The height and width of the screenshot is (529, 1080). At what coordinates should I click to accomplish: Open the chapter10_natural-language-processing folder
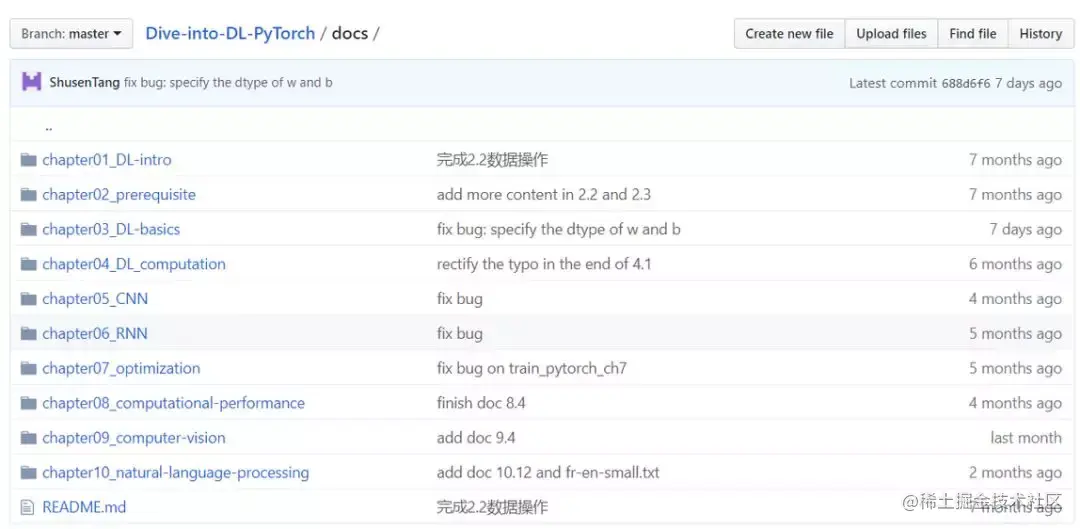(176, 473)
